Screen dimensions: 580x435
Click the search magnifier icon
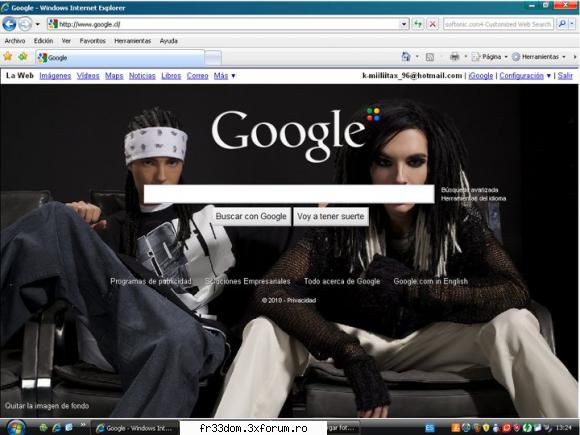tap(562, 24)
